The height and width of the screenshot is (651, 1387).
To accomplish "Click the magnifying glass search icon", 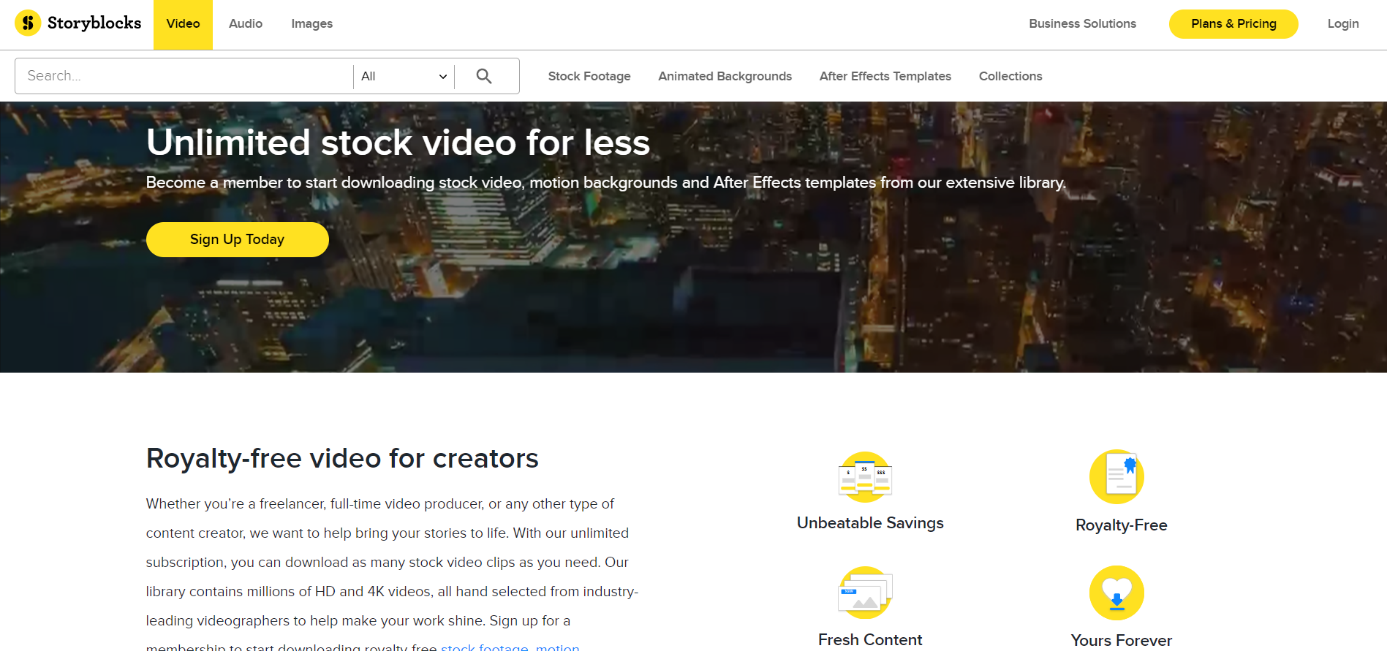I will pos(484,76).
